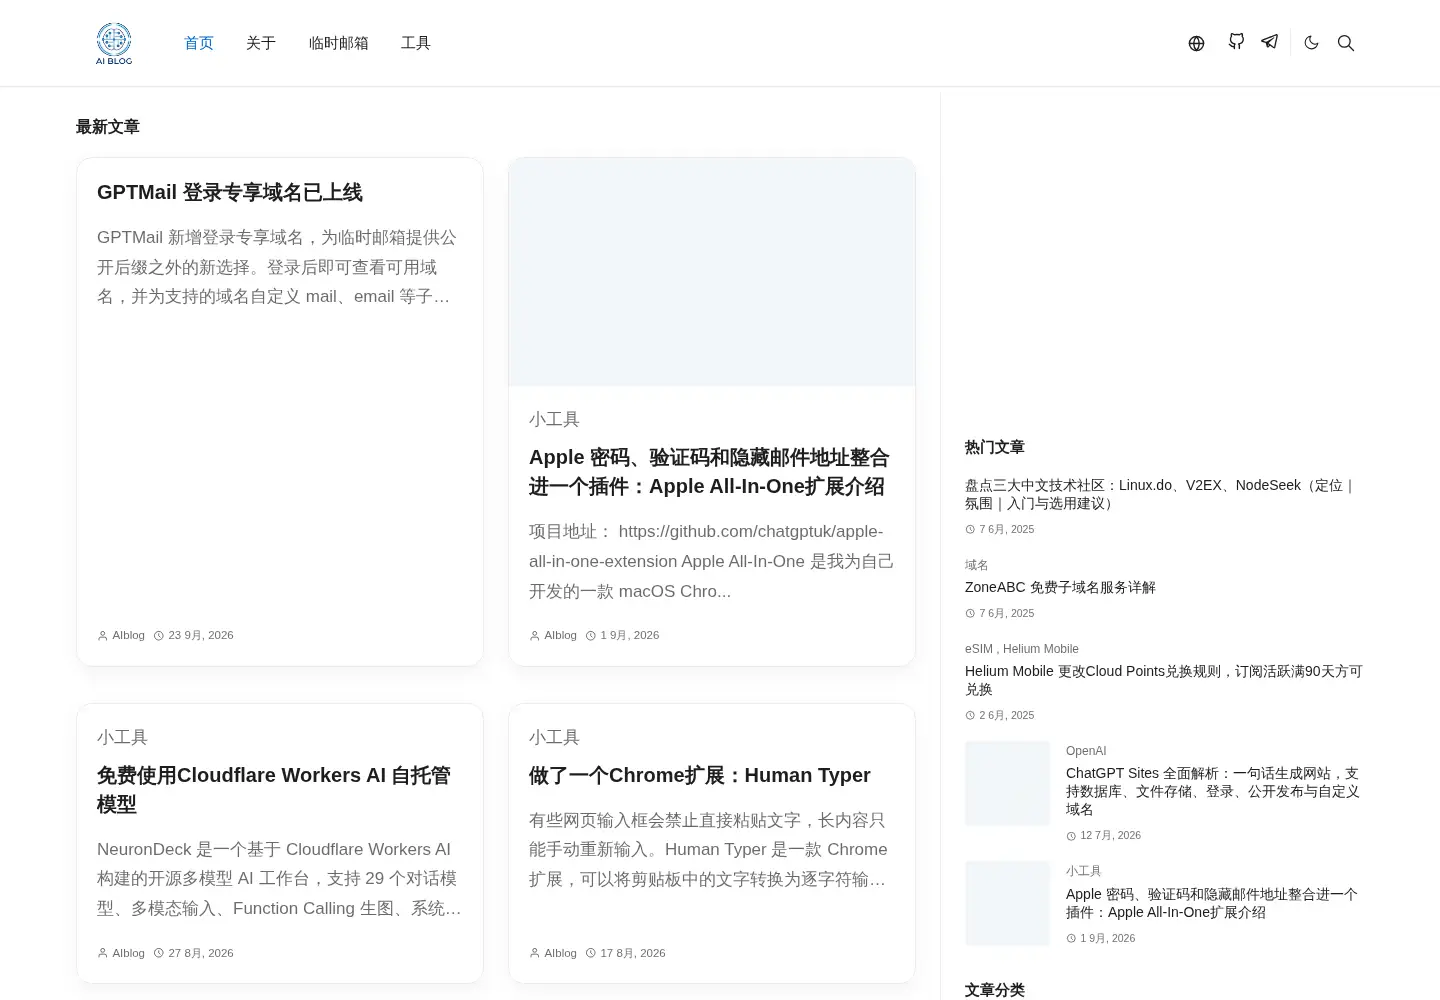Open article GPTMail 登录专享域名已上线
The width and height of the screenshot is (1440, 1000).
pyautogui.click(x=230, y=192)
